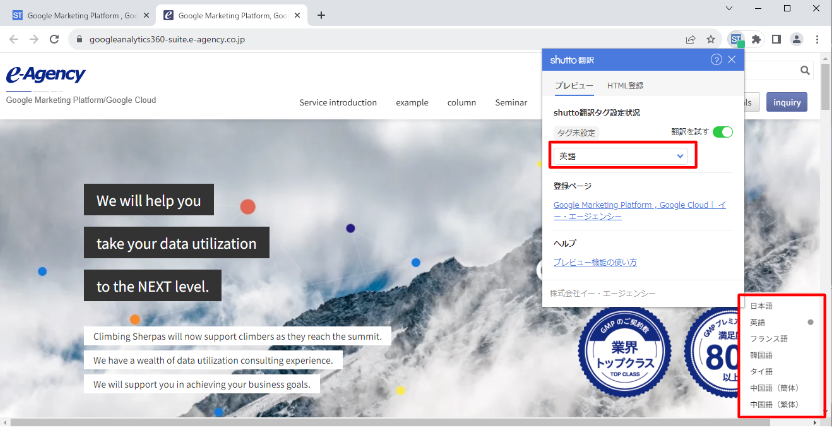Open the Service introduction menu
Screen dimensions: 832x428
click(x=338, y=102)
